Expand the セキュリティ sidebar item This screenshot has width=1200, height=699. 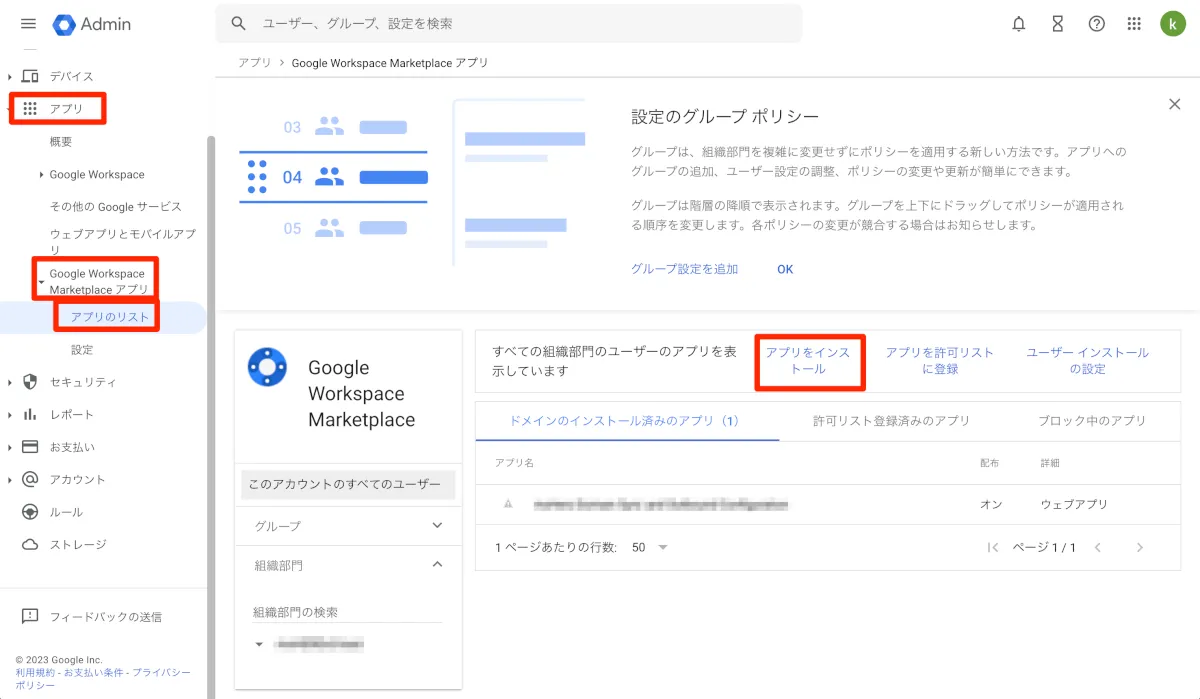[x=10, y=382]
